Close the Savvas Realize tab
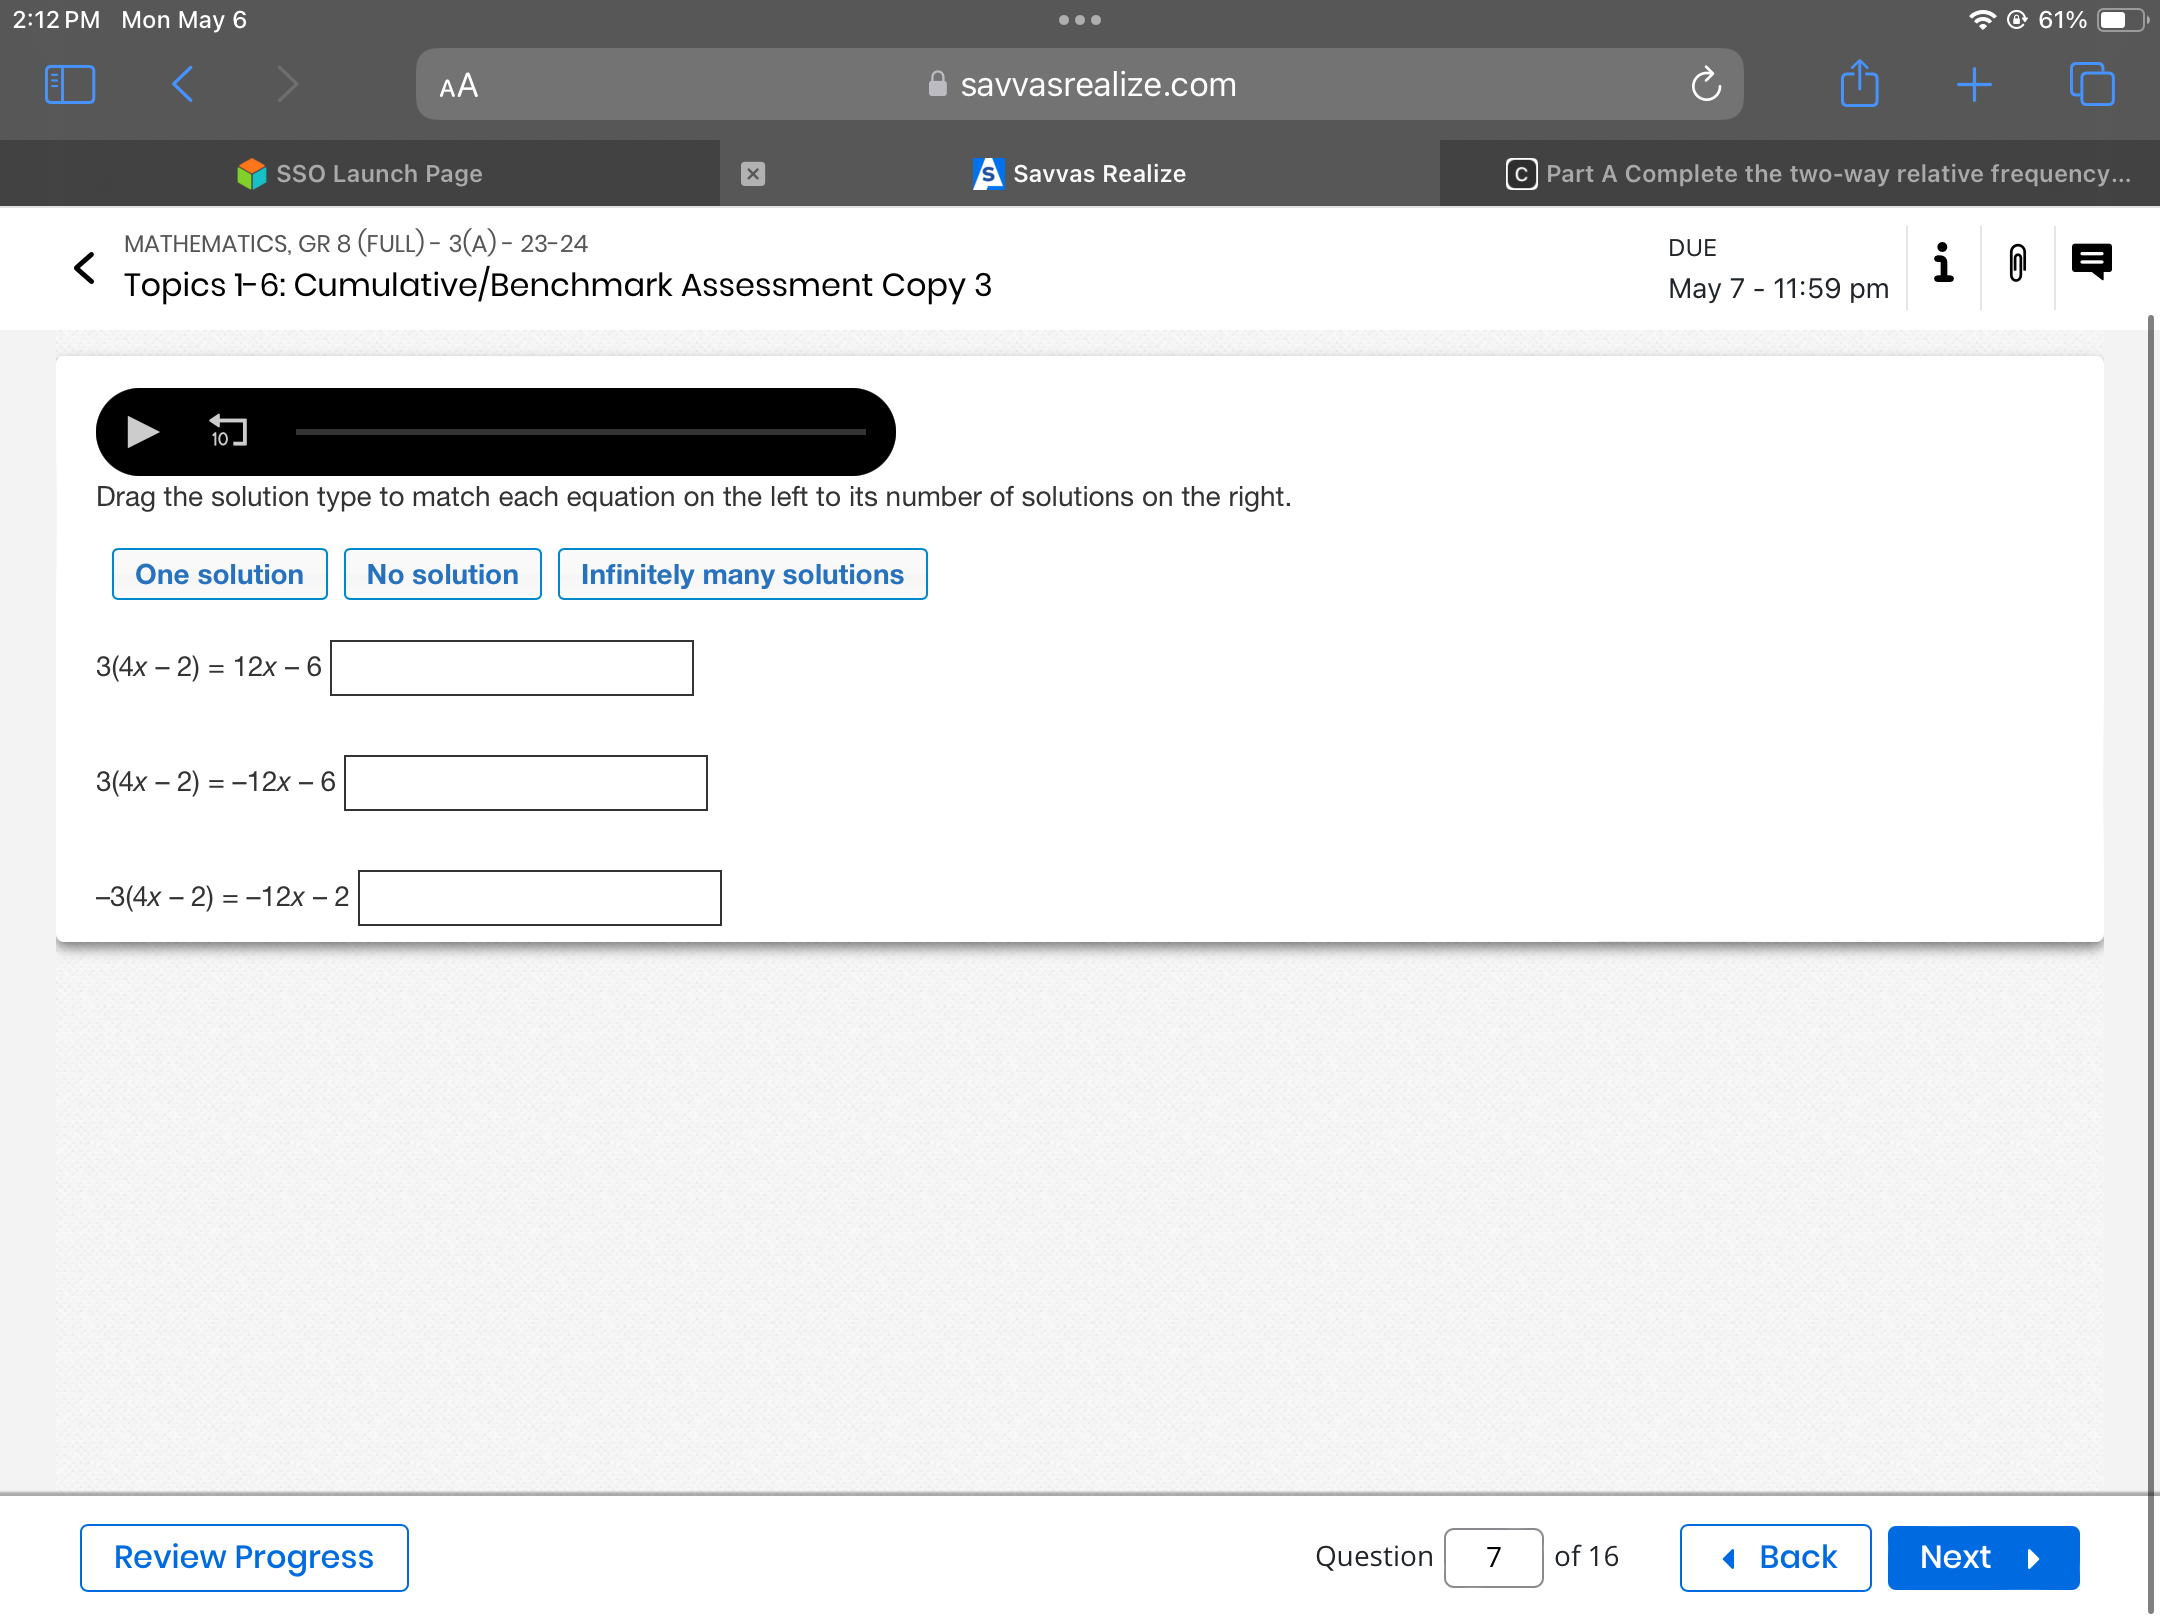2160x1620 pixels. pyautogui.click(x=753, y=174)
